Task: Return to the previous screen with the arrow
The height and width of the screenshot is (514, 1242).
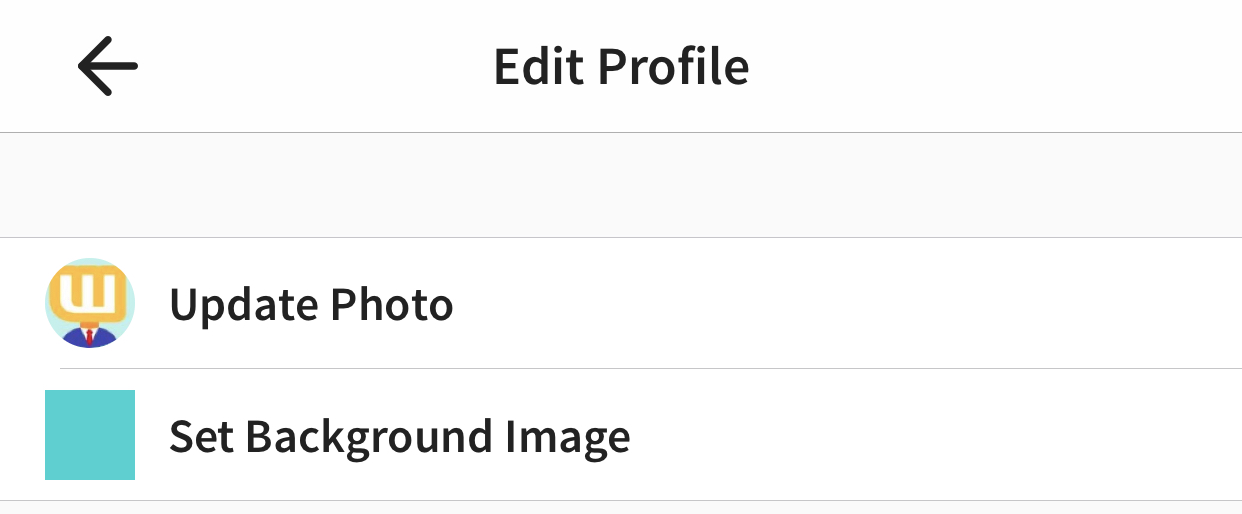Action: coord(107,66)
